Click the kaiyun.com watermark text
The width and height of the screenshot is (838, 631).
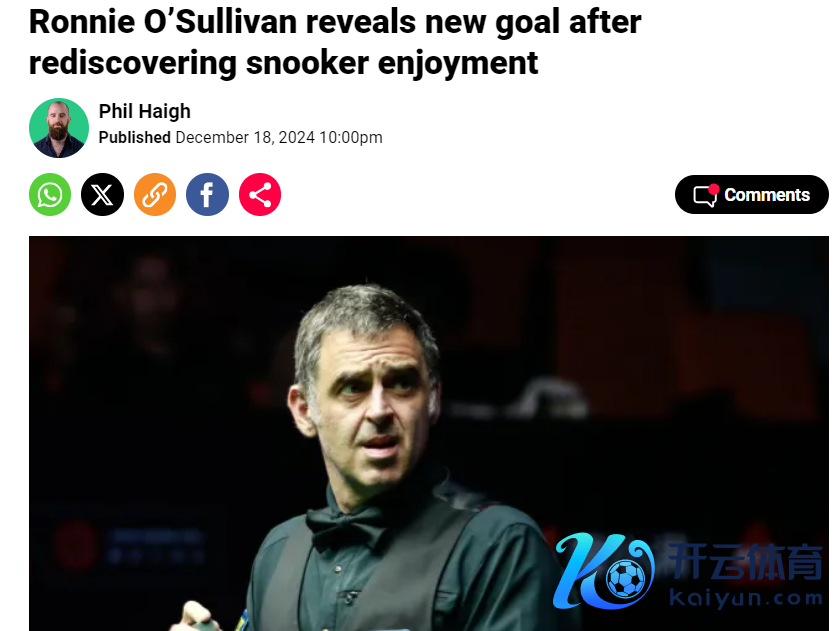[746, 598]
